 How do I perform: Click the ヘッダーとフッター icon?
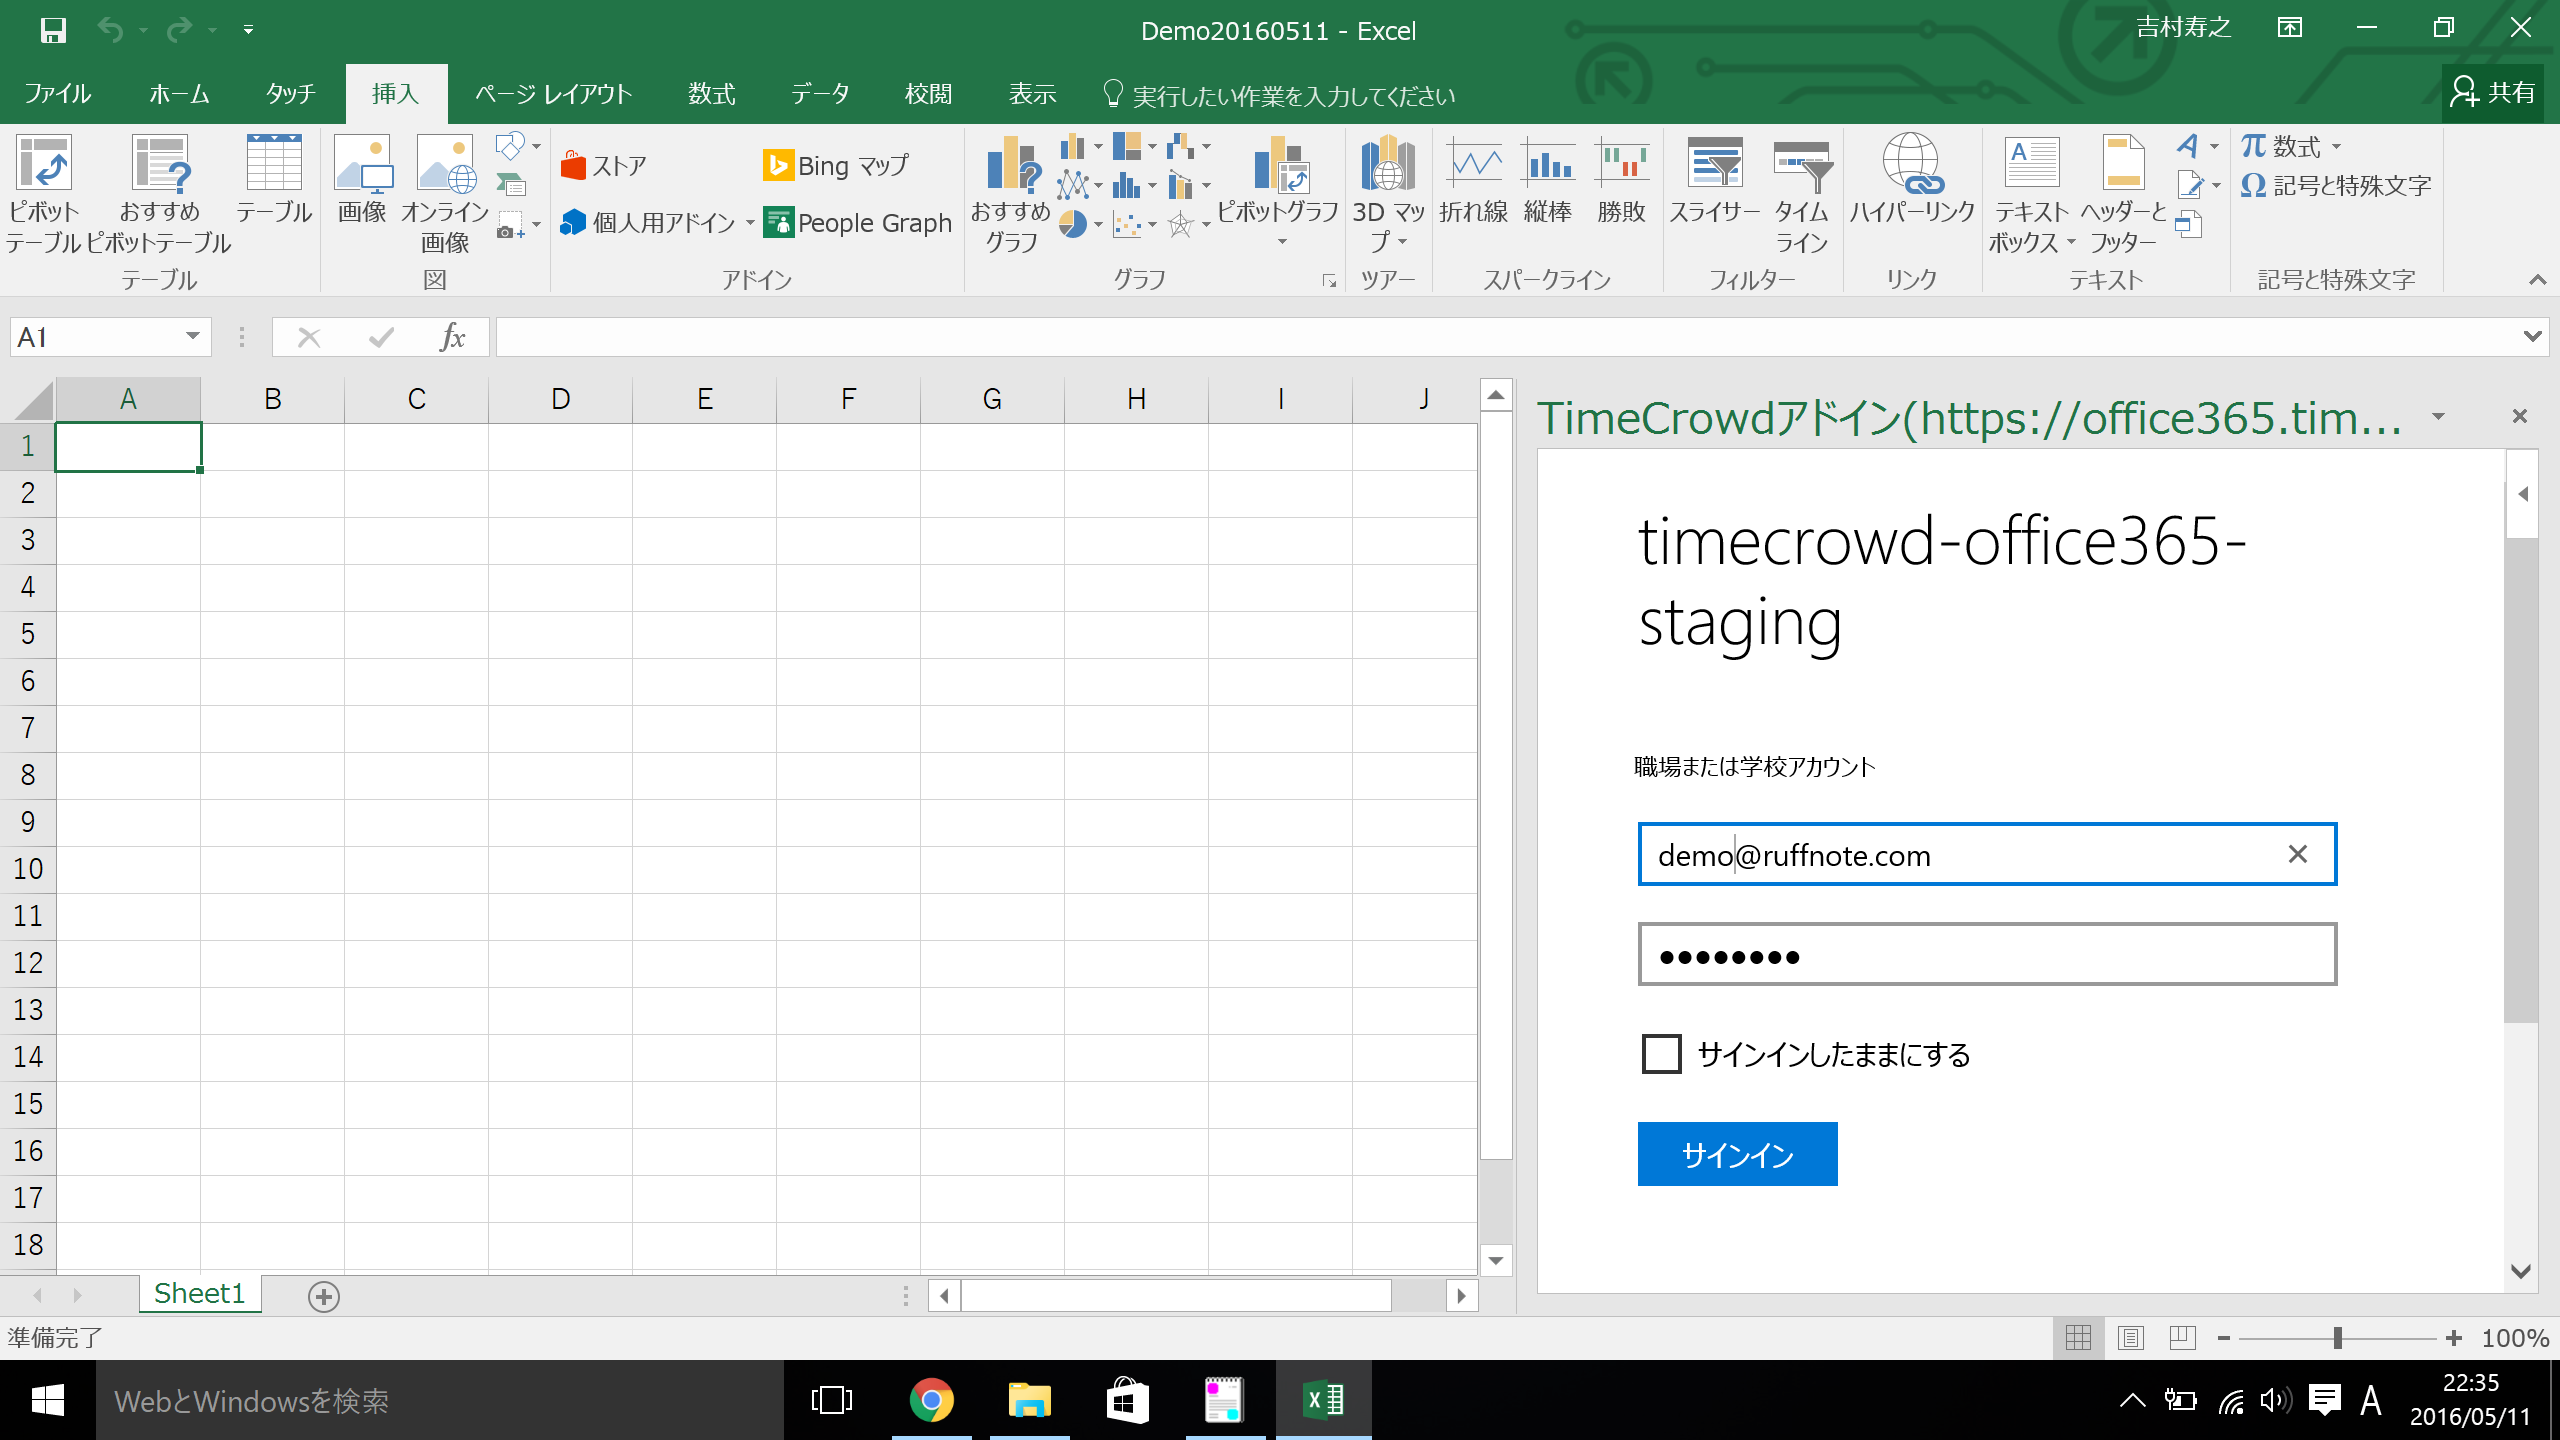(x=2123, y=194)
